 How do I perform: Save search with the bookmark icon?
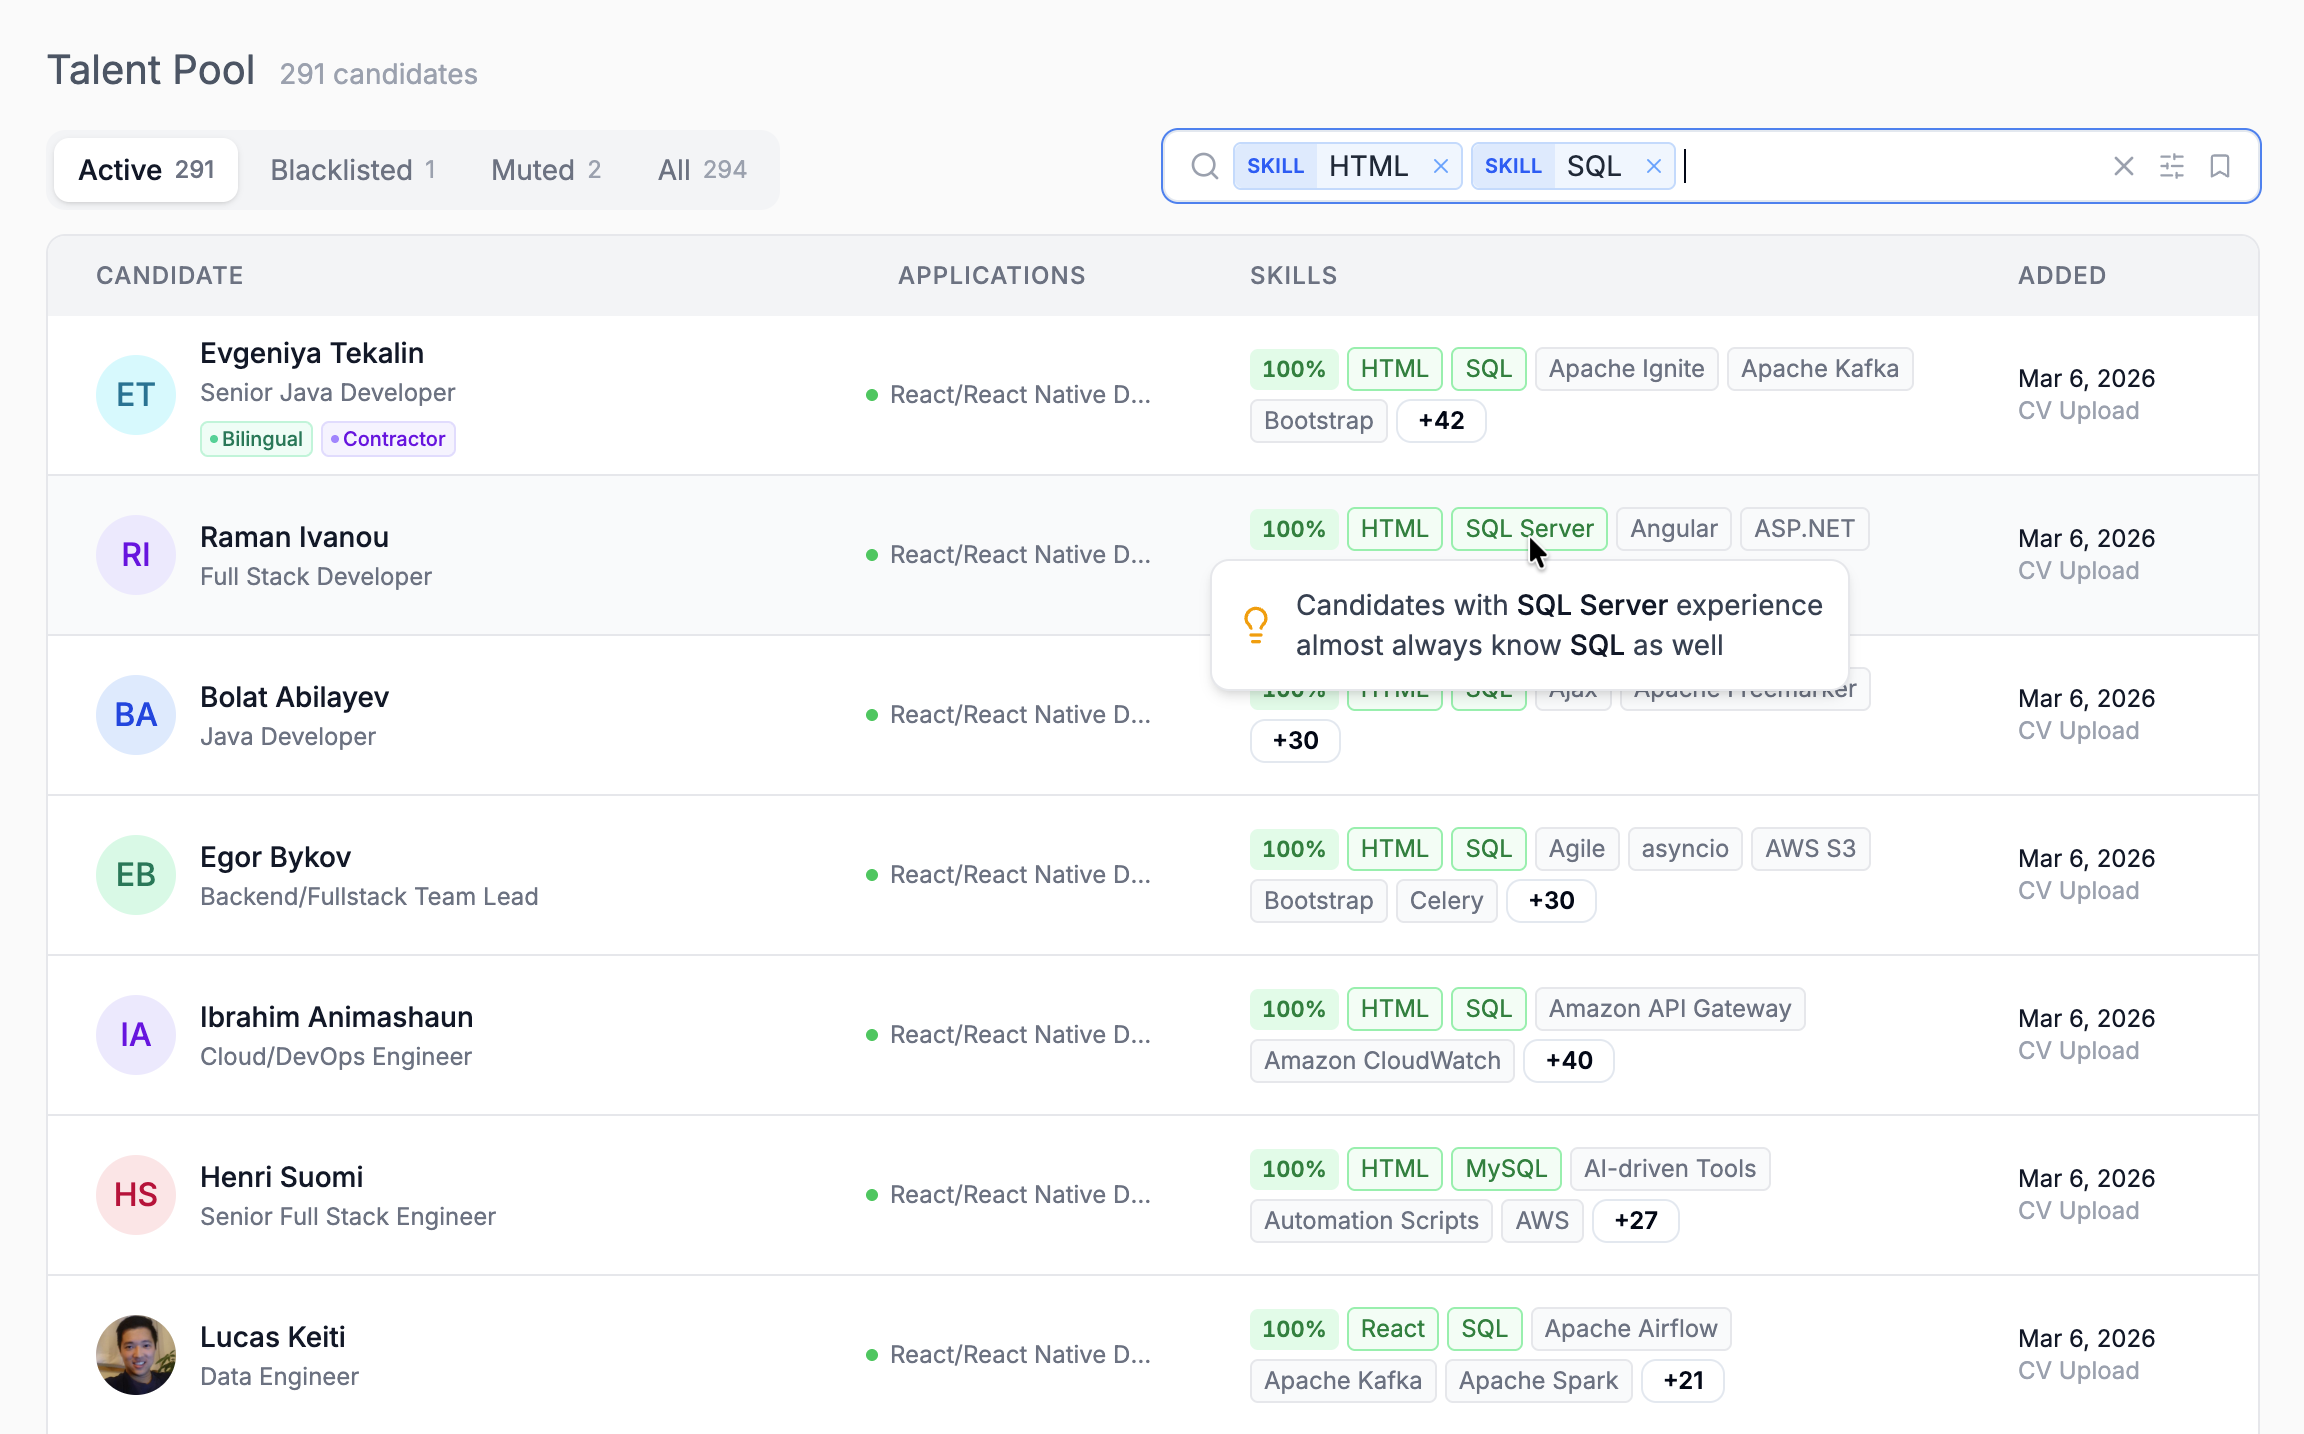(2220, 166)
